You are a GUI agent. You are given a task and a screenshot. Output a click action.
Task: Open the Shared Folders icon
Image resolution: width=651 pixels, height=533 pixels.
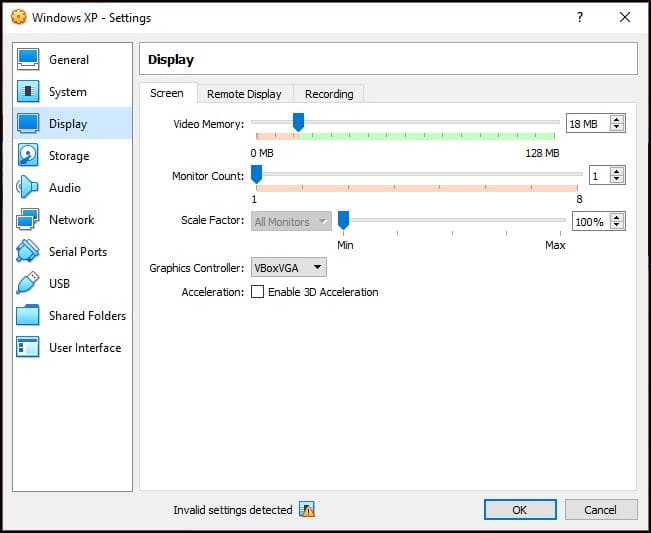(x=28, y=316)
